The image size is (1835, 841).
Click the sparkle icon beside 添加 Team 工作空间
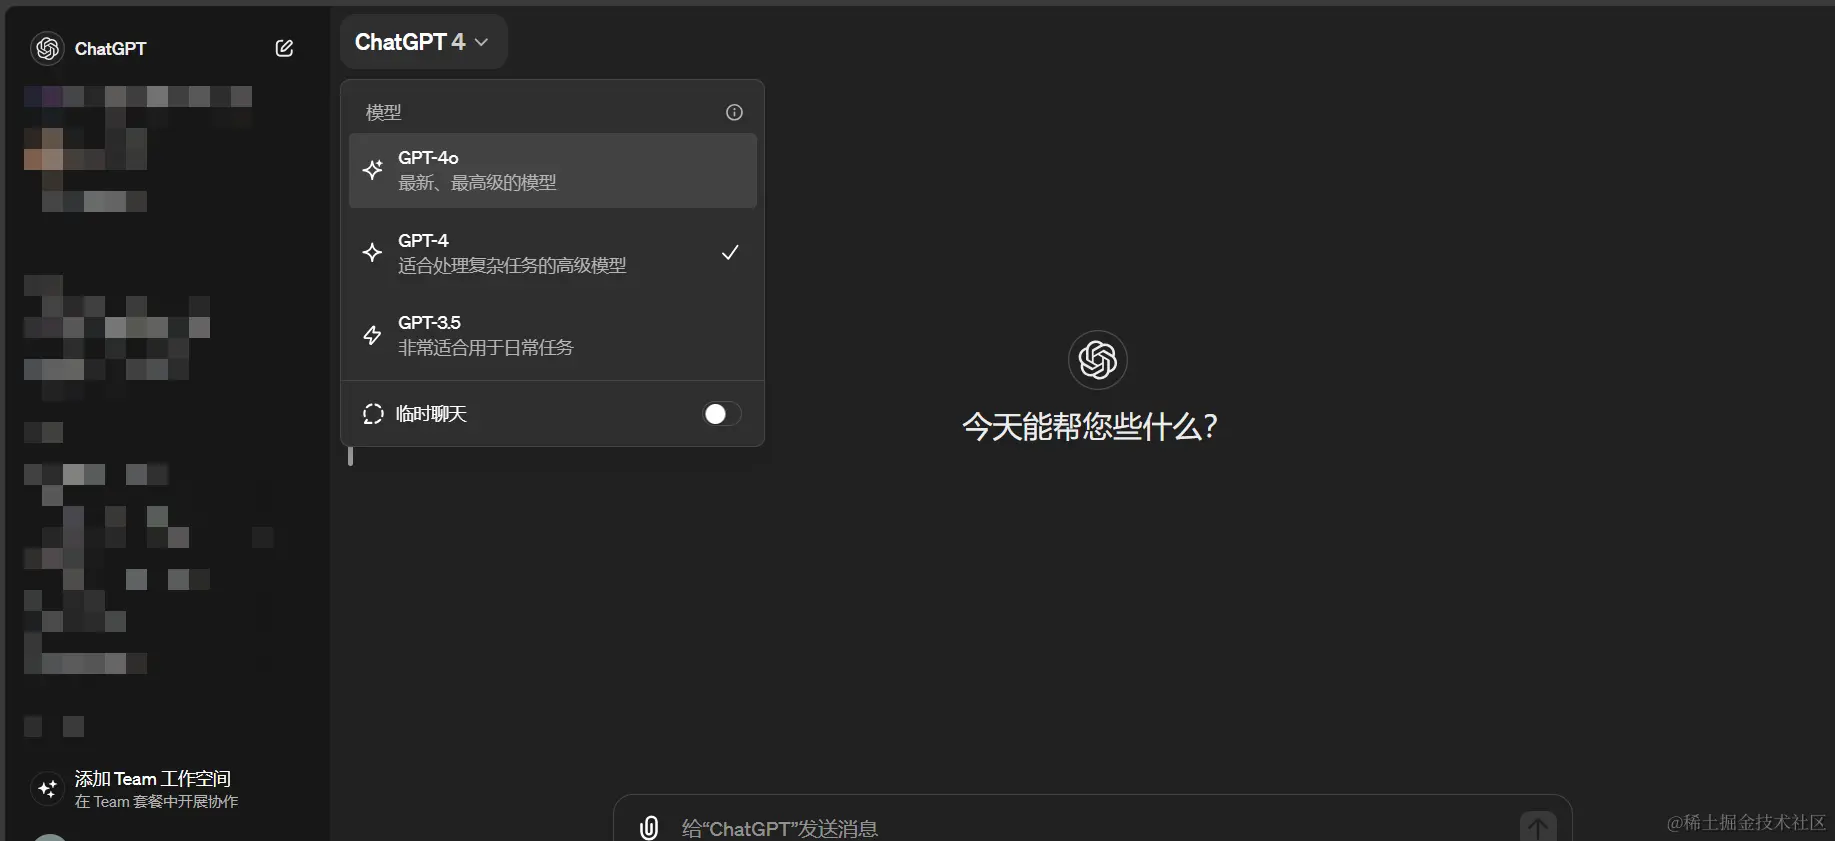47,789
